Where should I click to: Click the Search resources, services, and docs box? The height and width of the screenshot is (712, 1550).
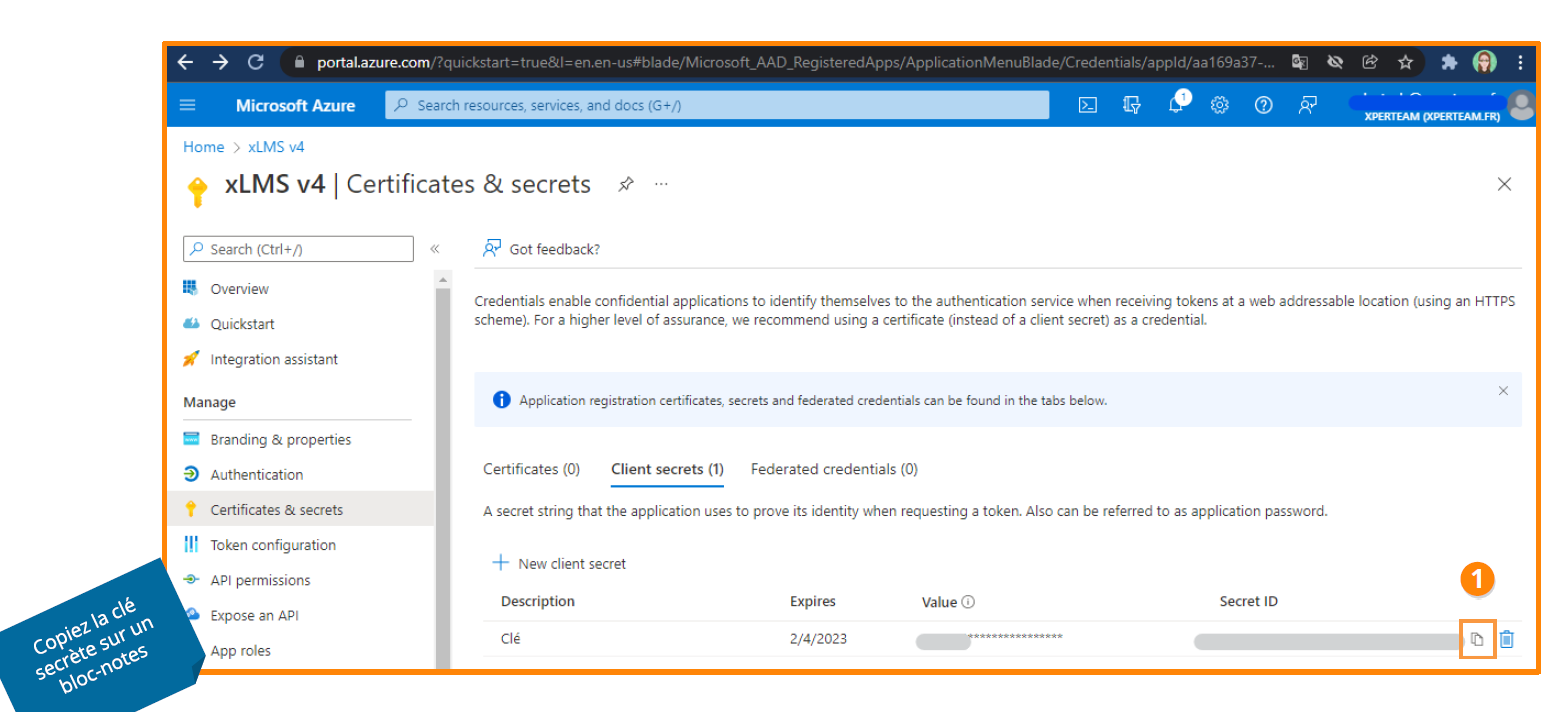pyautogui.click(x=717, y=105)
